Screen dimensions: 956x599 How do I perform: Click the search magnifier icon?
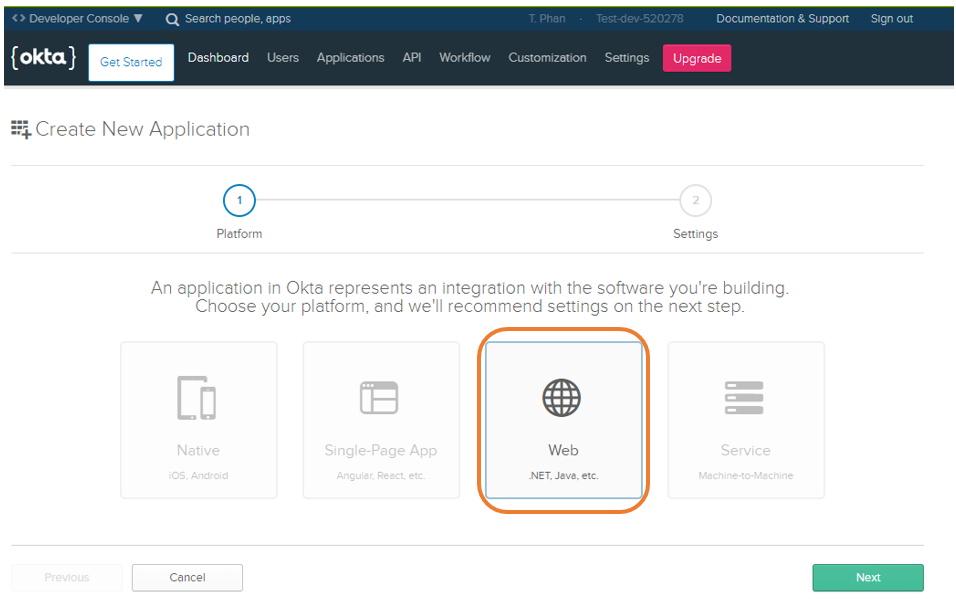pos(172,20)
